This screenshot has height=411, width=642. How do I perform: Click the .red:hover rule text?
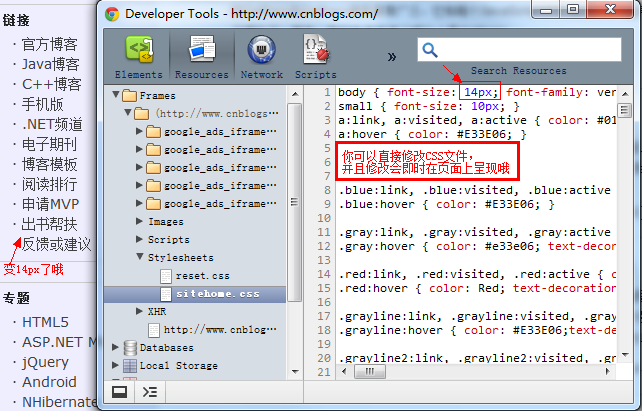coord(477,288)
